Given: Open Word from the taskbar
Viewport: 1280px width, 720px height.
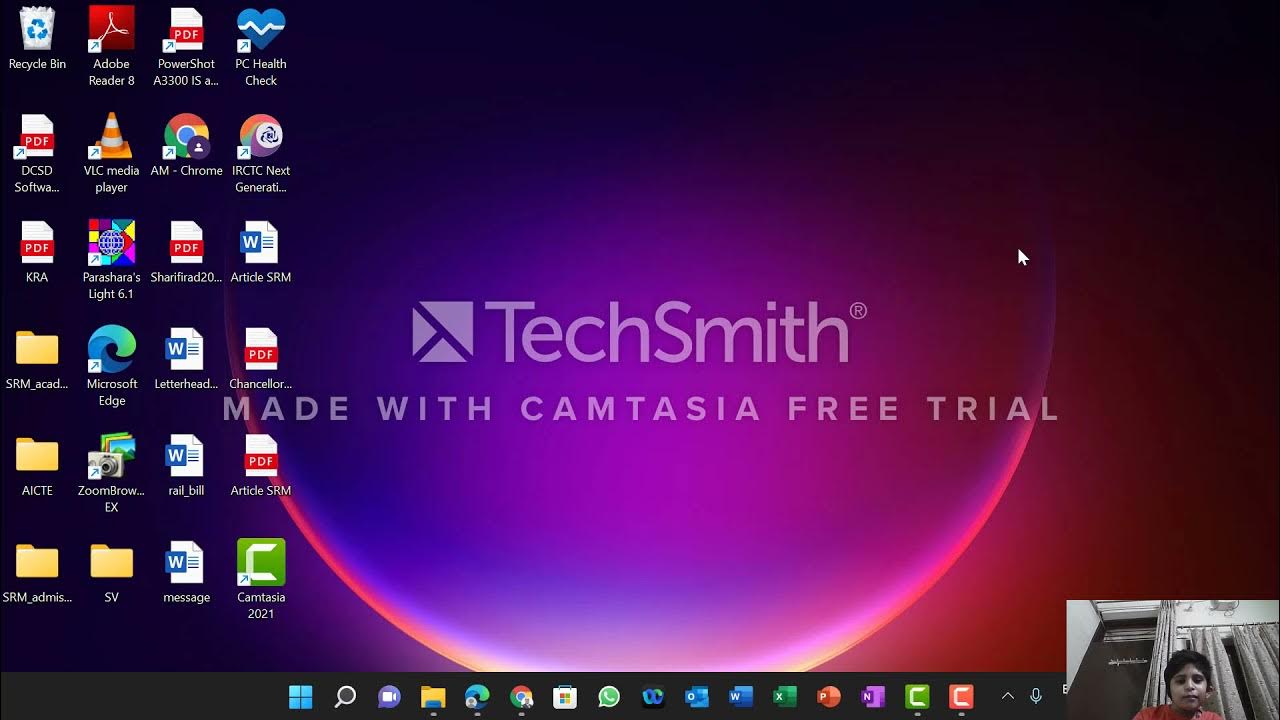Looking at the screenshot, I should 741,697.
